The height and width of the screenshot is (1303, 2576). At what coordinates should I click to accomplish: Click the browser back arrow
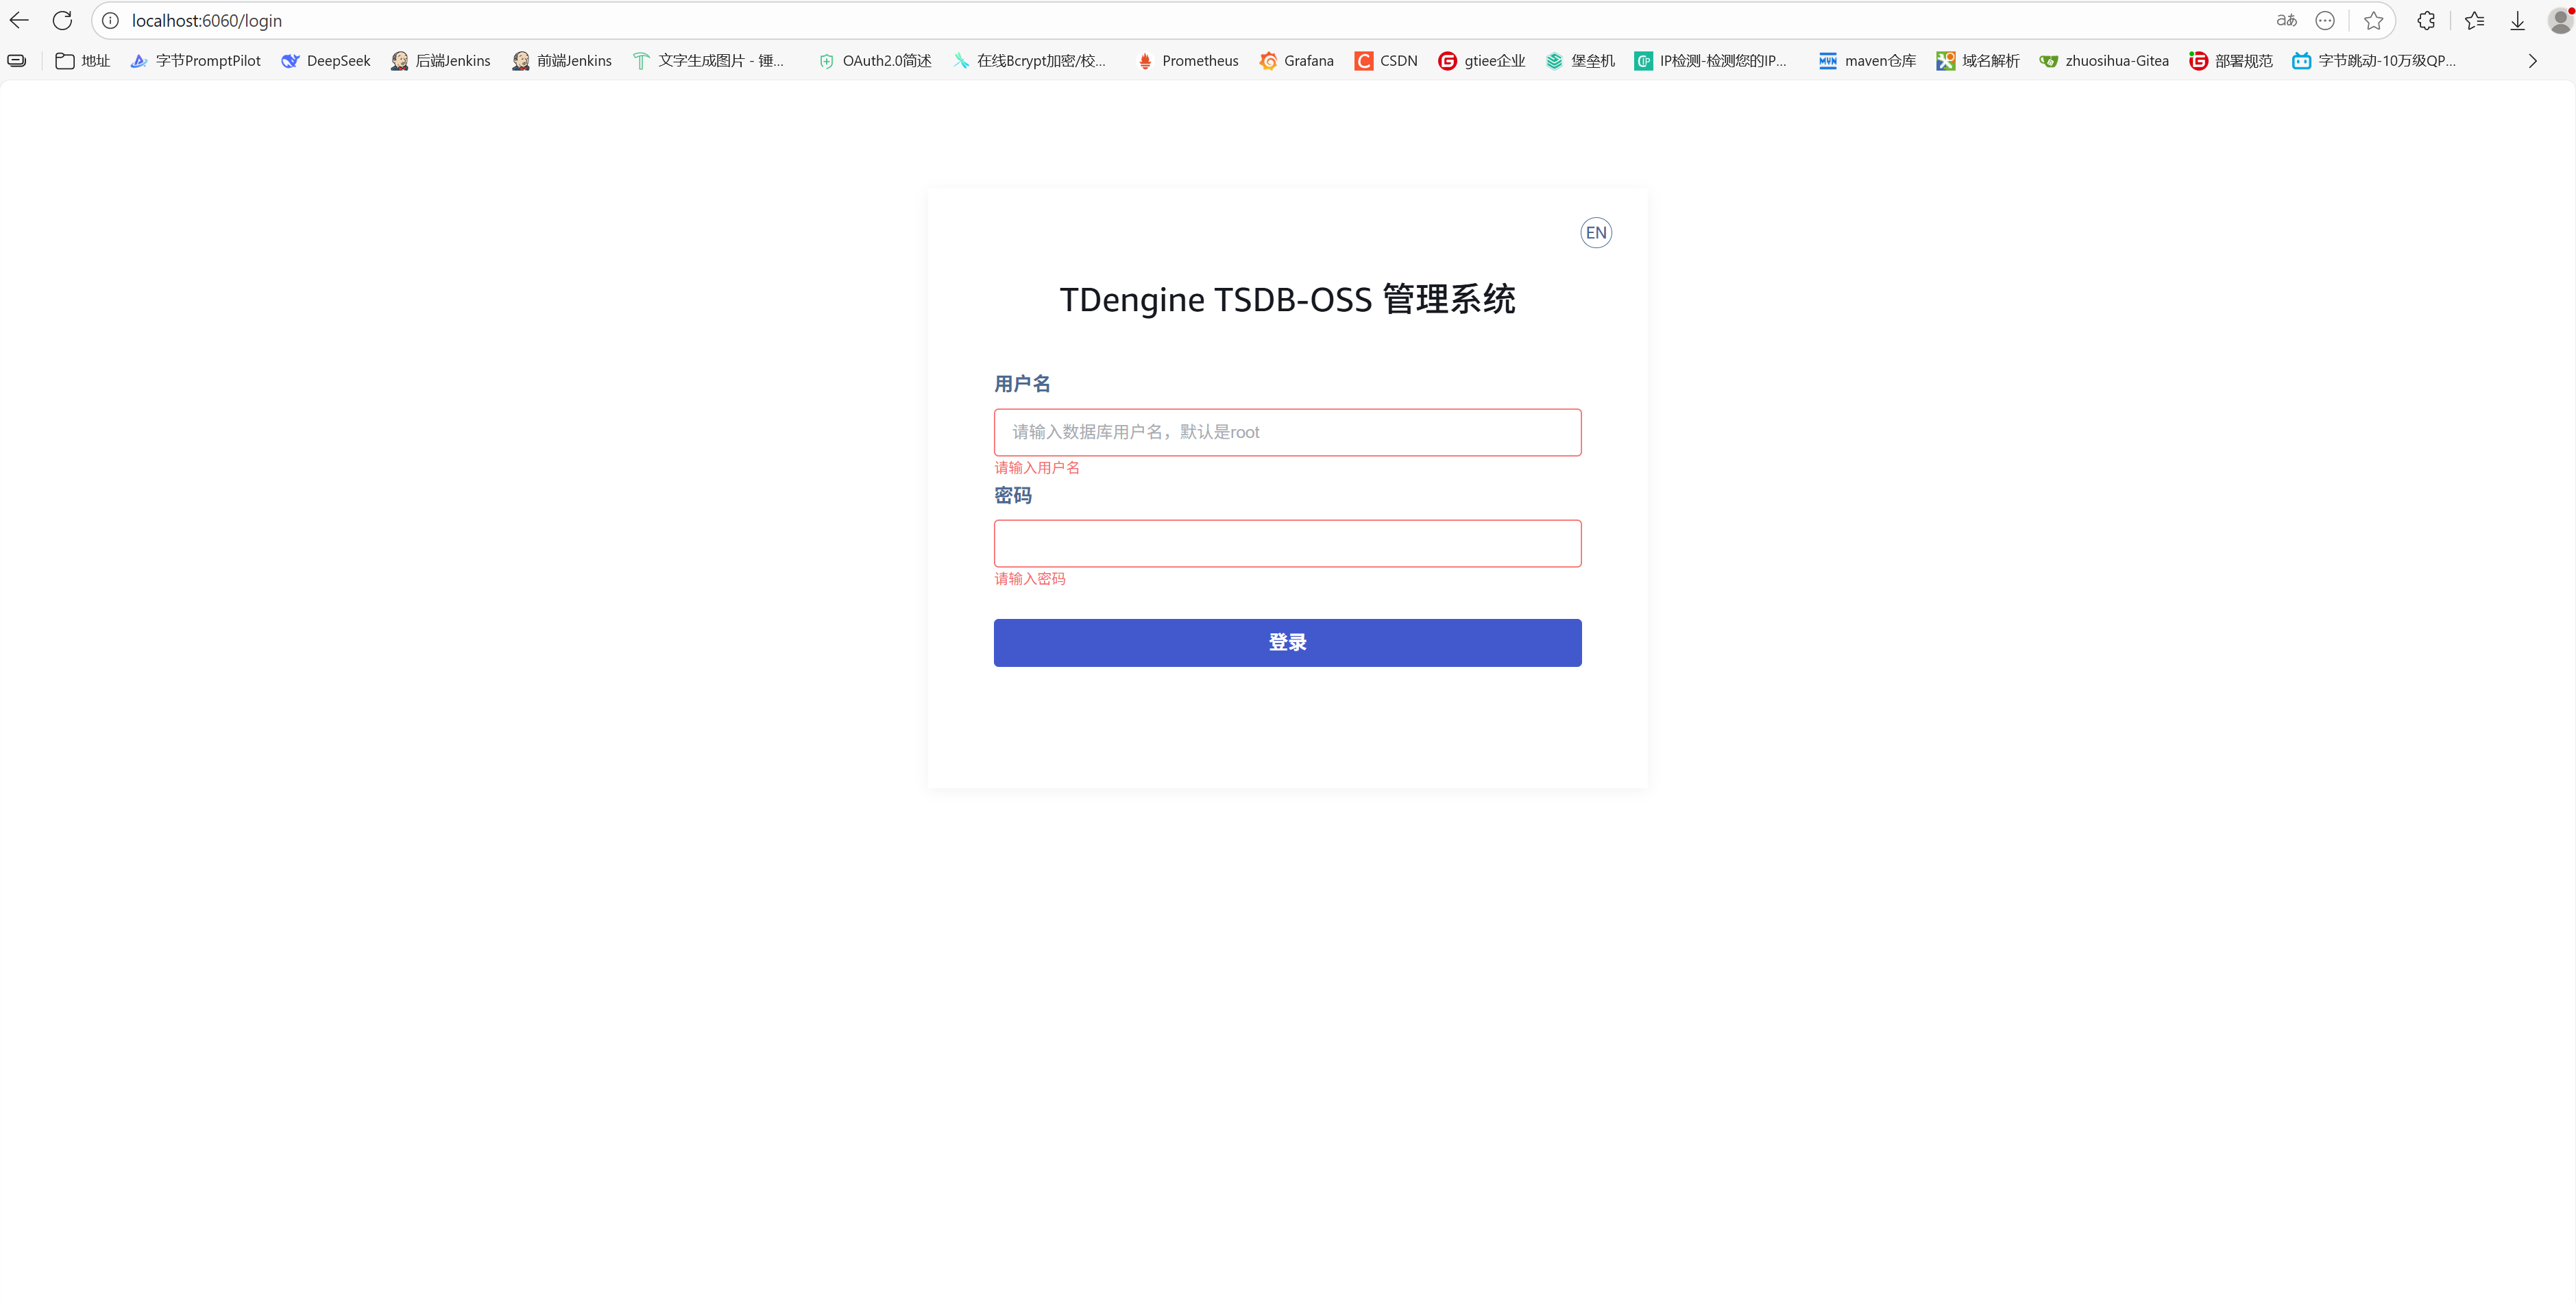pos(19,20)
